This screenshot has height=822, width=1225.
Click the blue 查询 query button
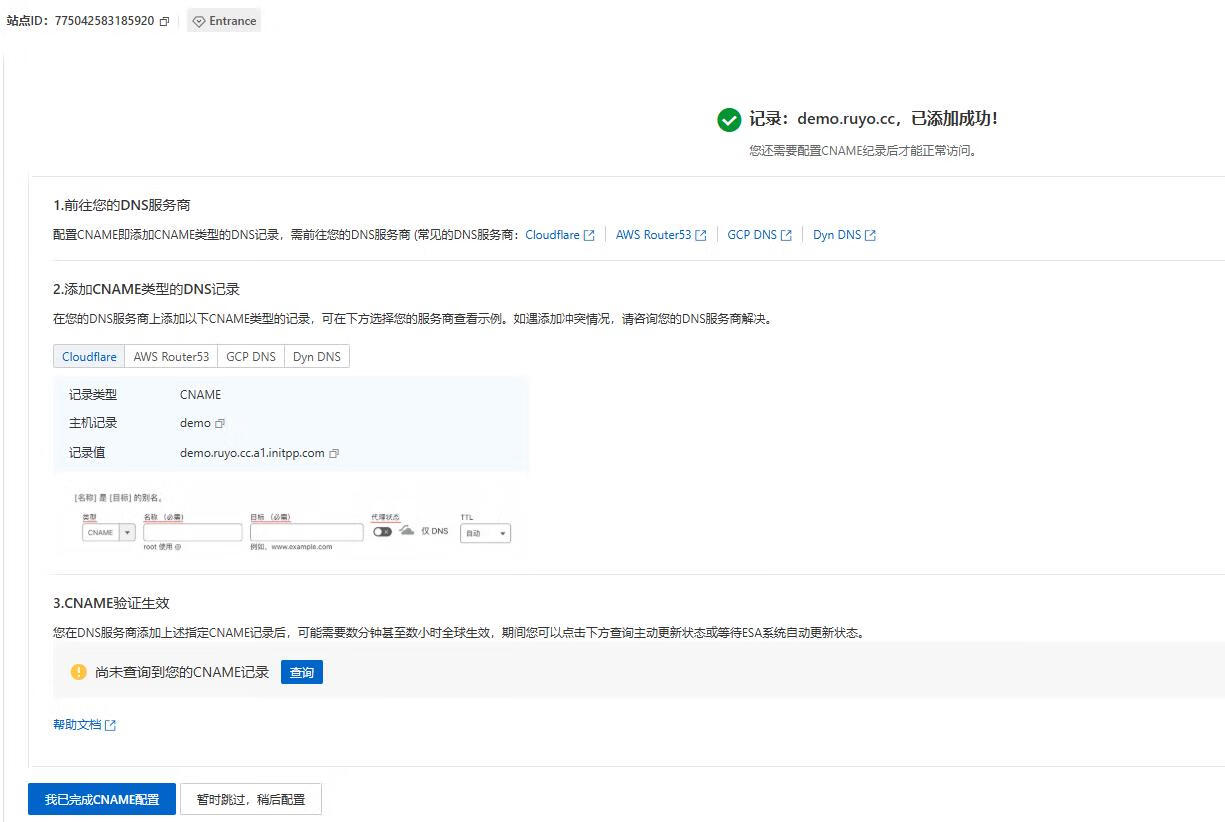click(x=301, y=673)
